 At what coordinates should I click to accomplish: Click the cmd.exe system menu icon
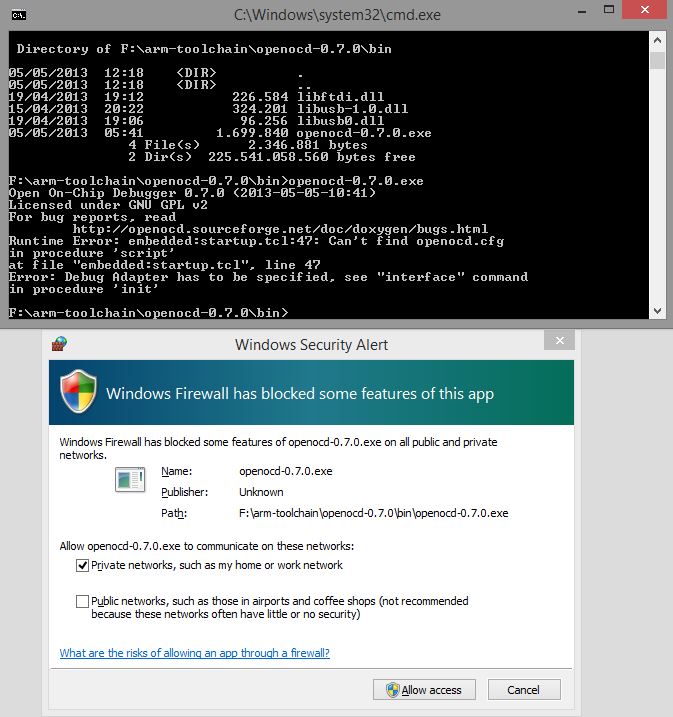coord(19,16)
